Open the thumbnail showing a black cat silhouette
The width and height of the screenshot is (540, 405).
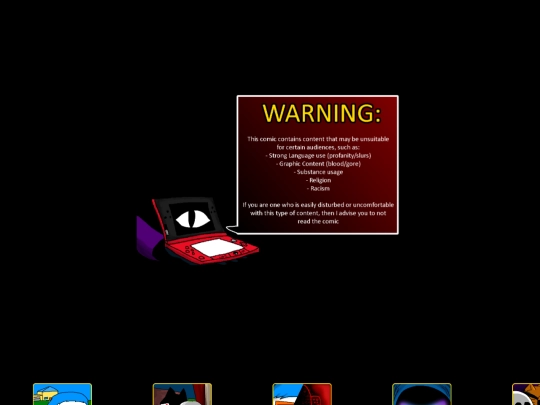[x=182, y=394]
